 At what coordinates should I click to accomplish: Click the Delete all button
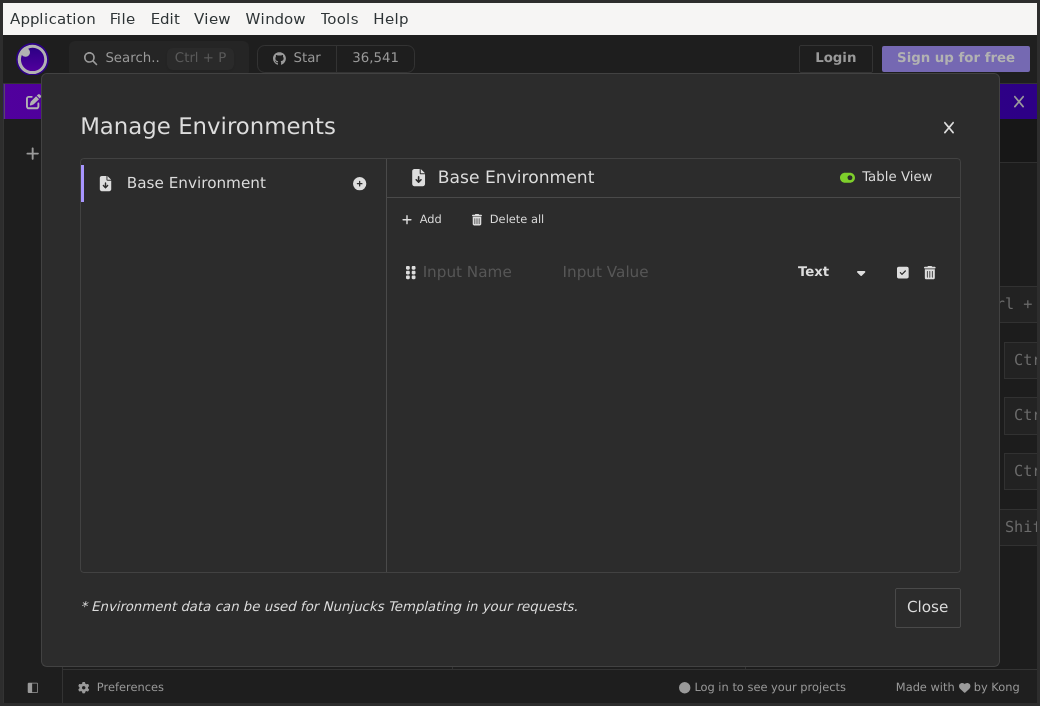click(x=507, y=220)
